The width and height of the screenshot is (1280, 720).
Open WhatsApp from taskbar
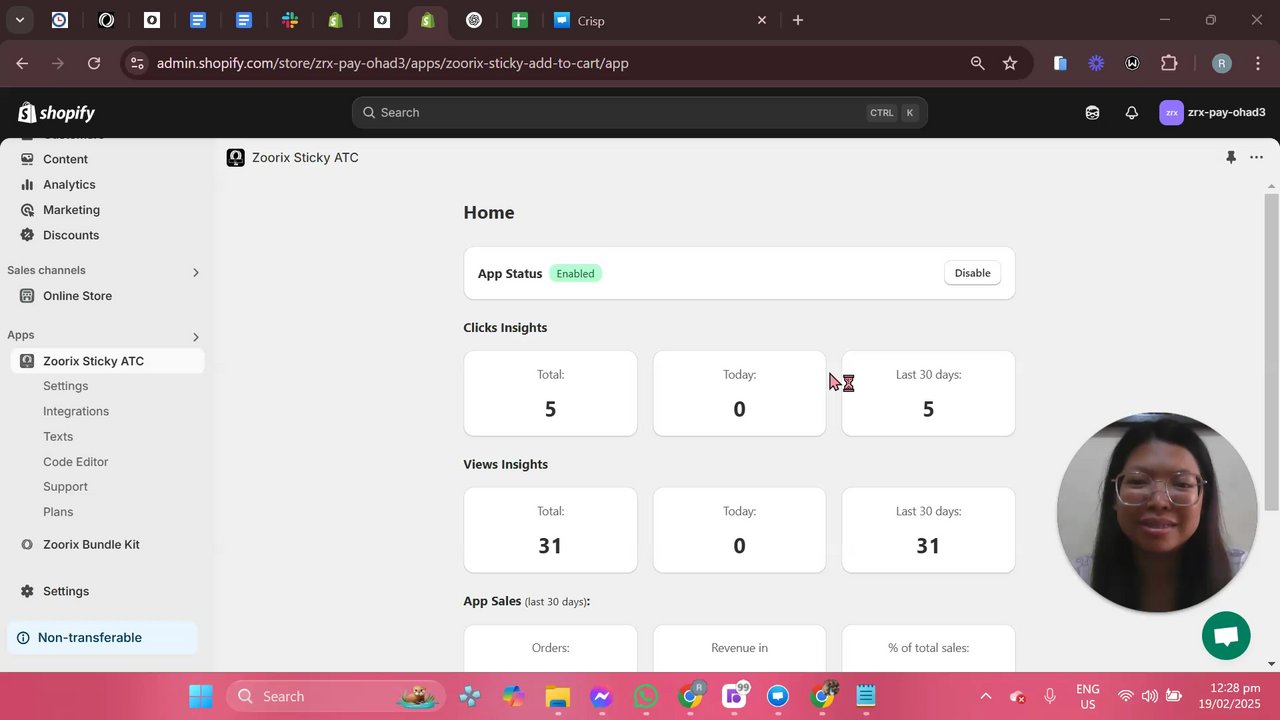645,696
